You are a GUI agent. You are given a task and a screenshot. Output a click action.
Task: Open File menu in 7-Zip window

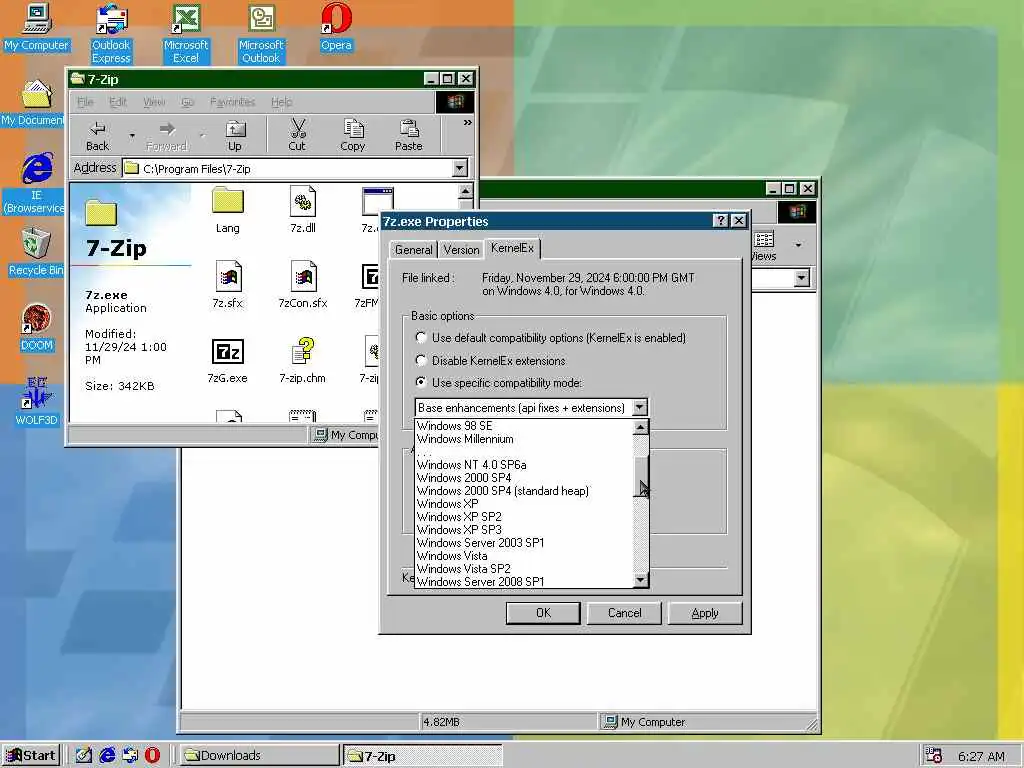[85, 102]
